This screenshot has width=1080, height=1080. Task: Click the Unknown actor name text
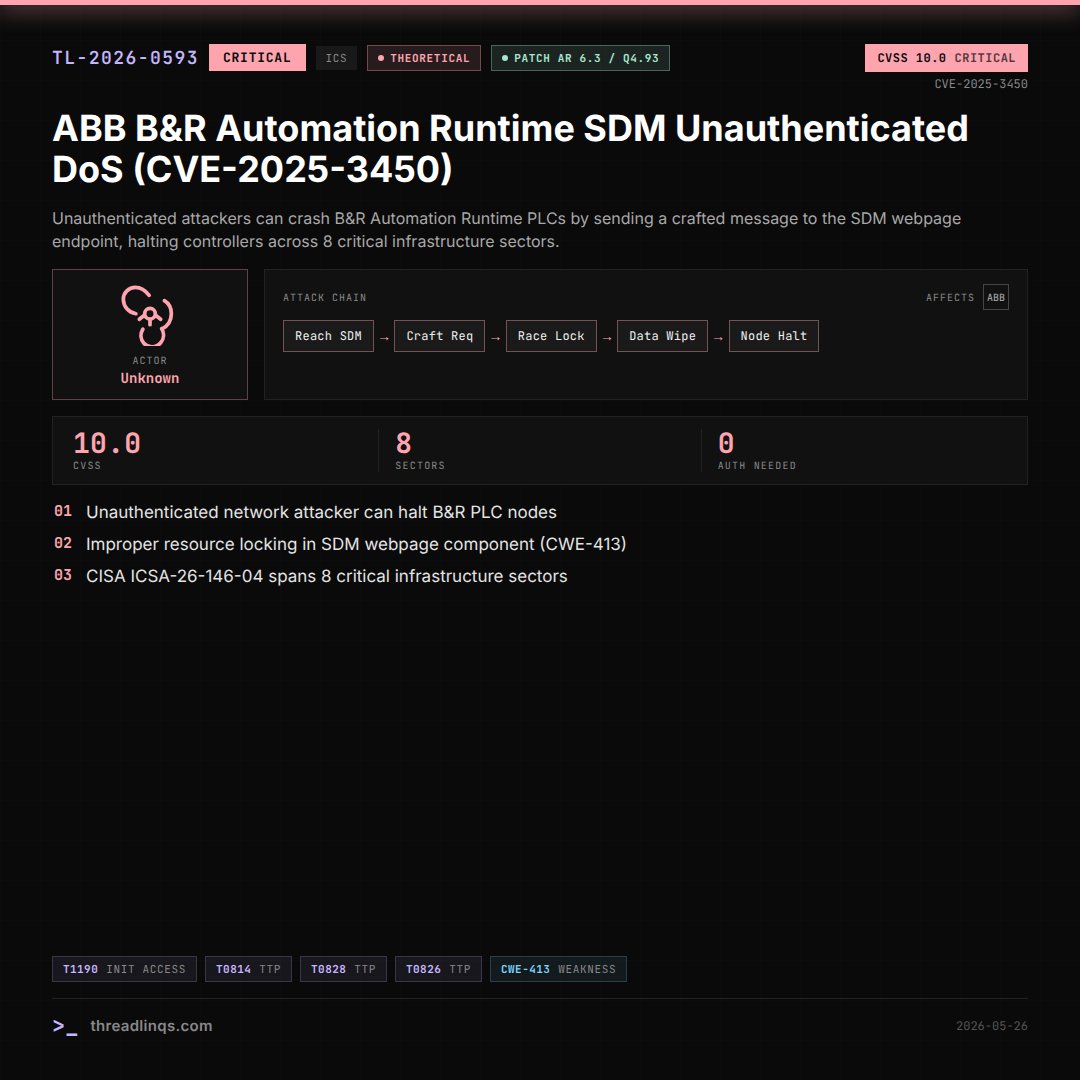pyautogui.click(x=149, y=378)
